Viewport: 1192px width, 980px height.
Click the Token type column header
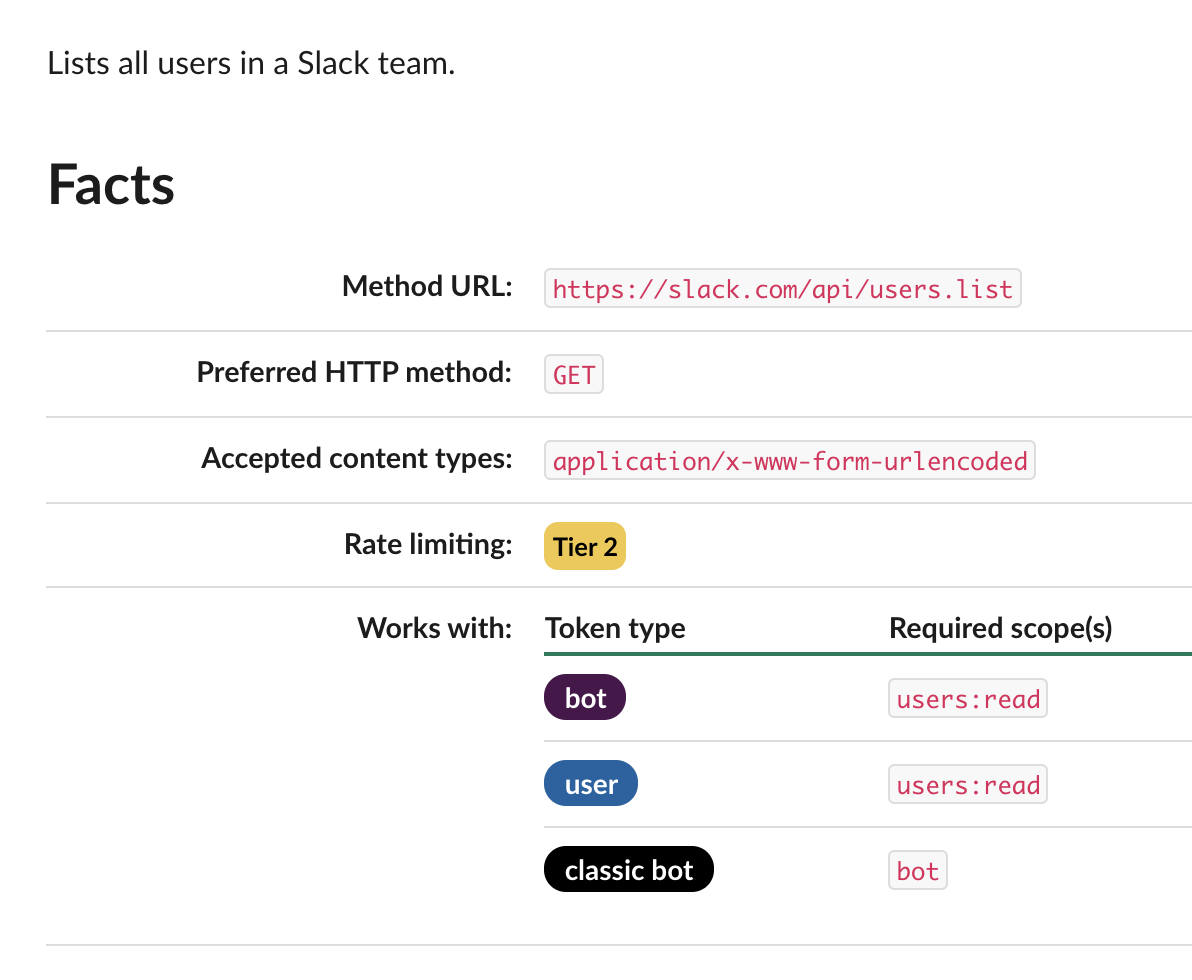(615, 628)
